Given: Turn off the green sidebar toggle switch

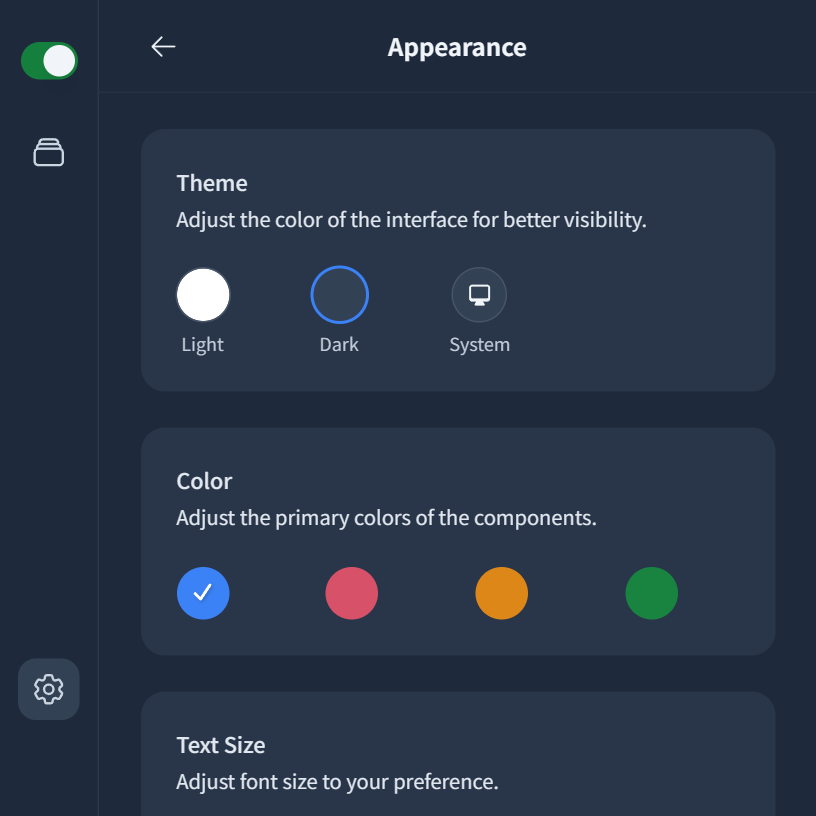Looking at the screenshot, I should 49,61.
